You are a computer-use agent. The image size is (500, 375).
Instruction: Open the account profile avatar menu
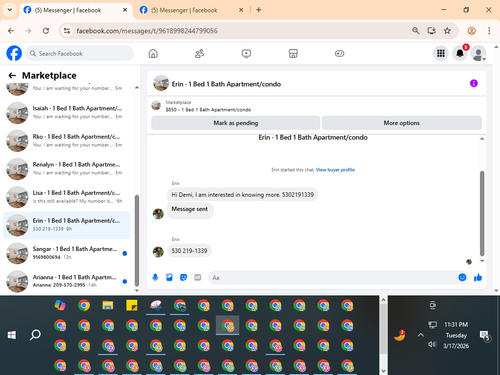[478, 53]
